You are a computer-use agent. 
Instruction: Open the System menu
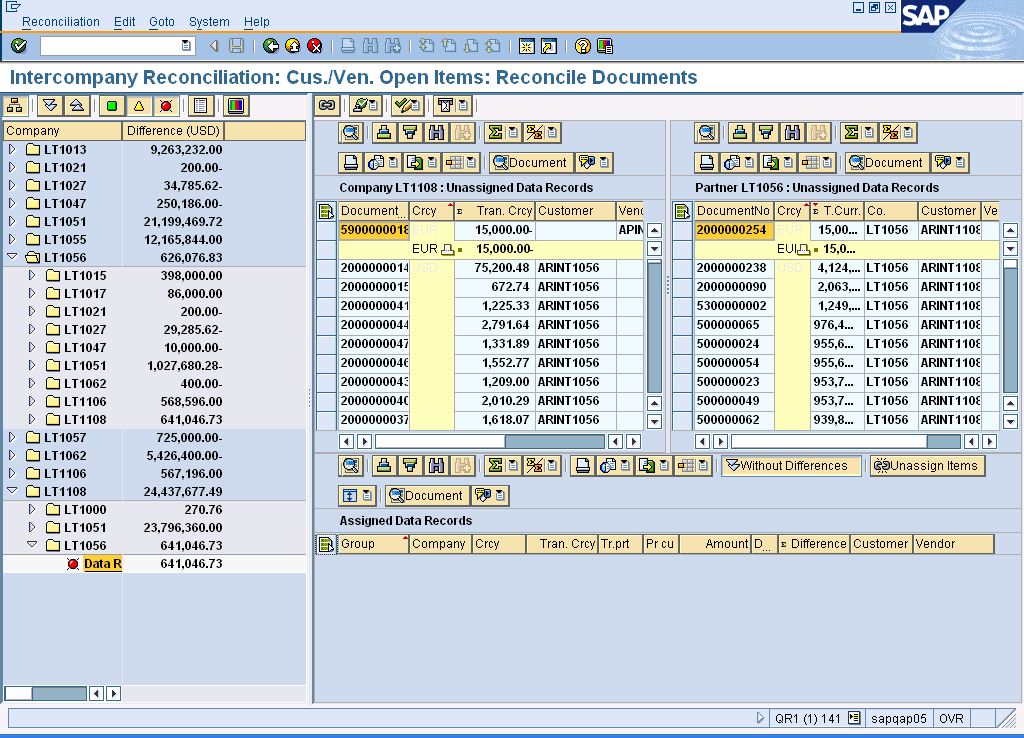point(209,22)
